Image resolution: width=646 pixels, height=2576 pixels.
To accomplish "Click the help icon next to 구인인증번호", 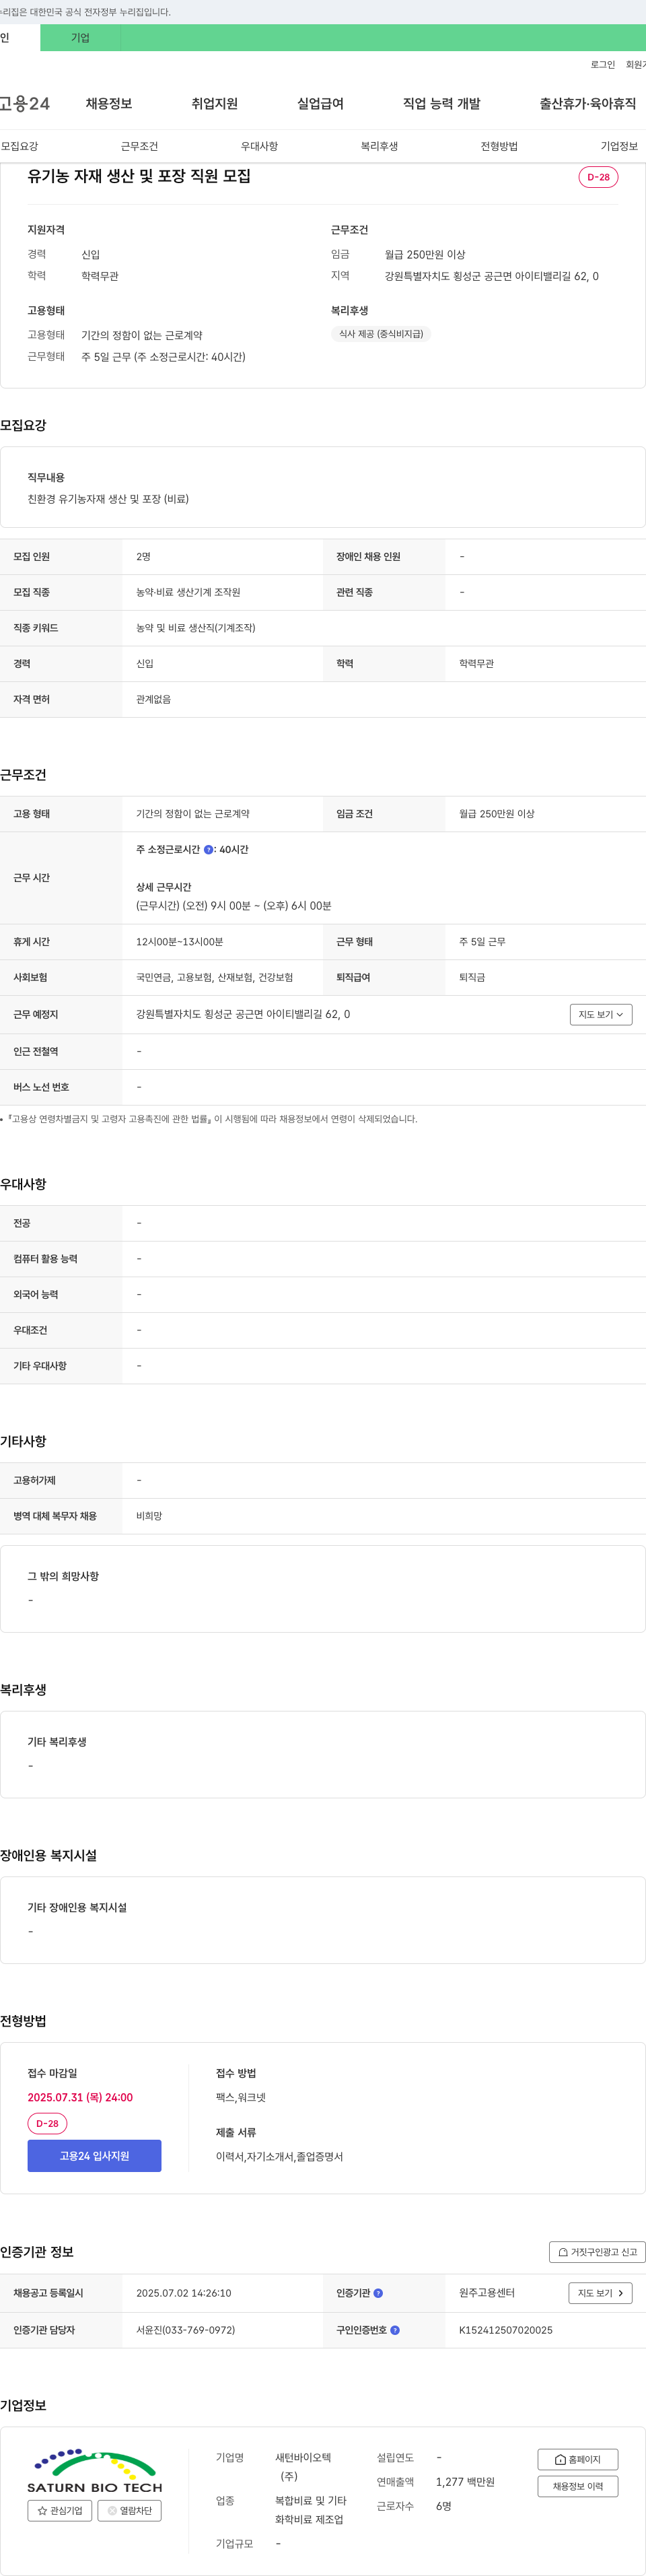I will pyautogui.click(x=395, y=2330).
